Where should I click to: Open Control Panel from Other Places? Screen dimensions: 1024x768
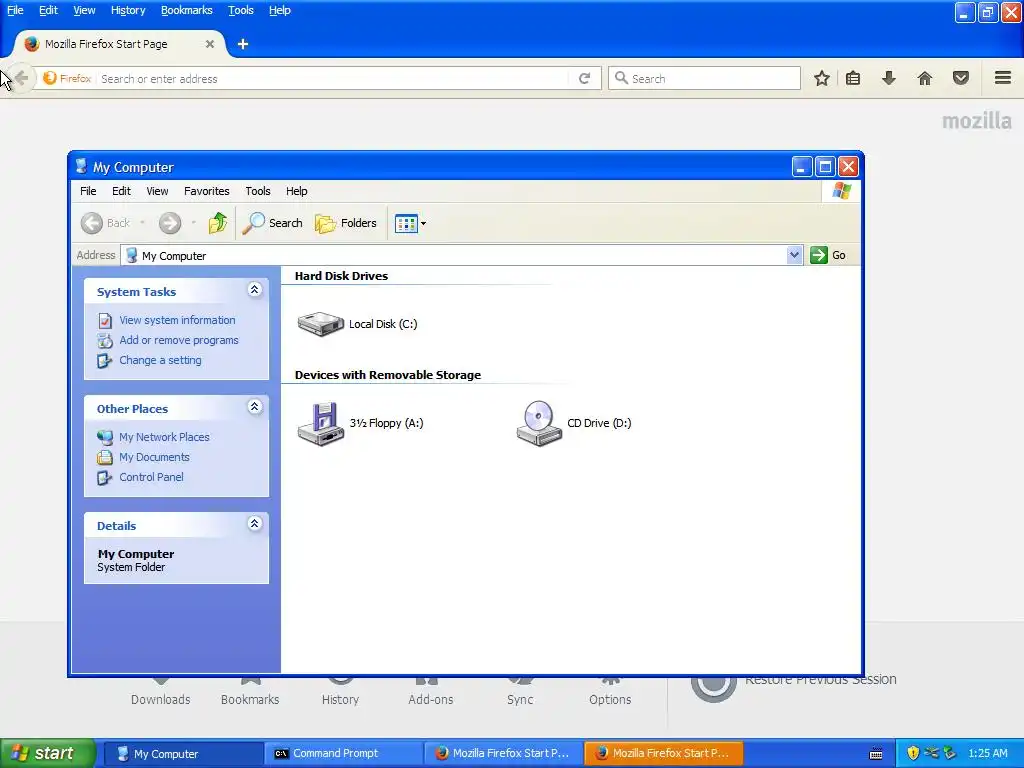pyautogui.click(x=151, y=477)
